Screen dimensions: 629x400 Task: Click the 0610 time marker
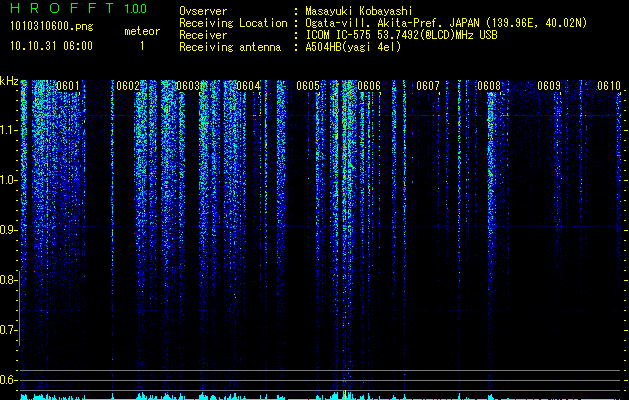[x=609, y=85]
